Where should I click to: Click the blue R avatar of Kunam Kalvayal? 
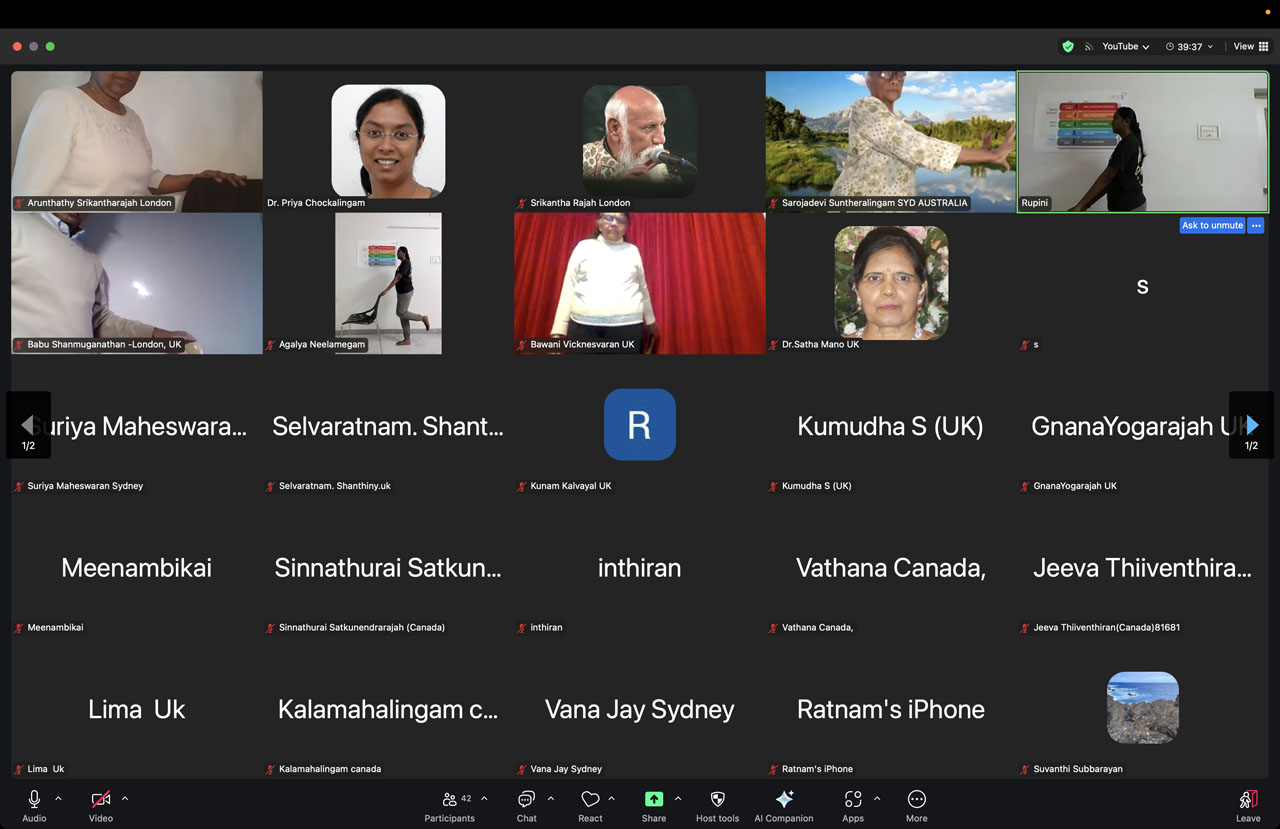[x=640, y=425]
